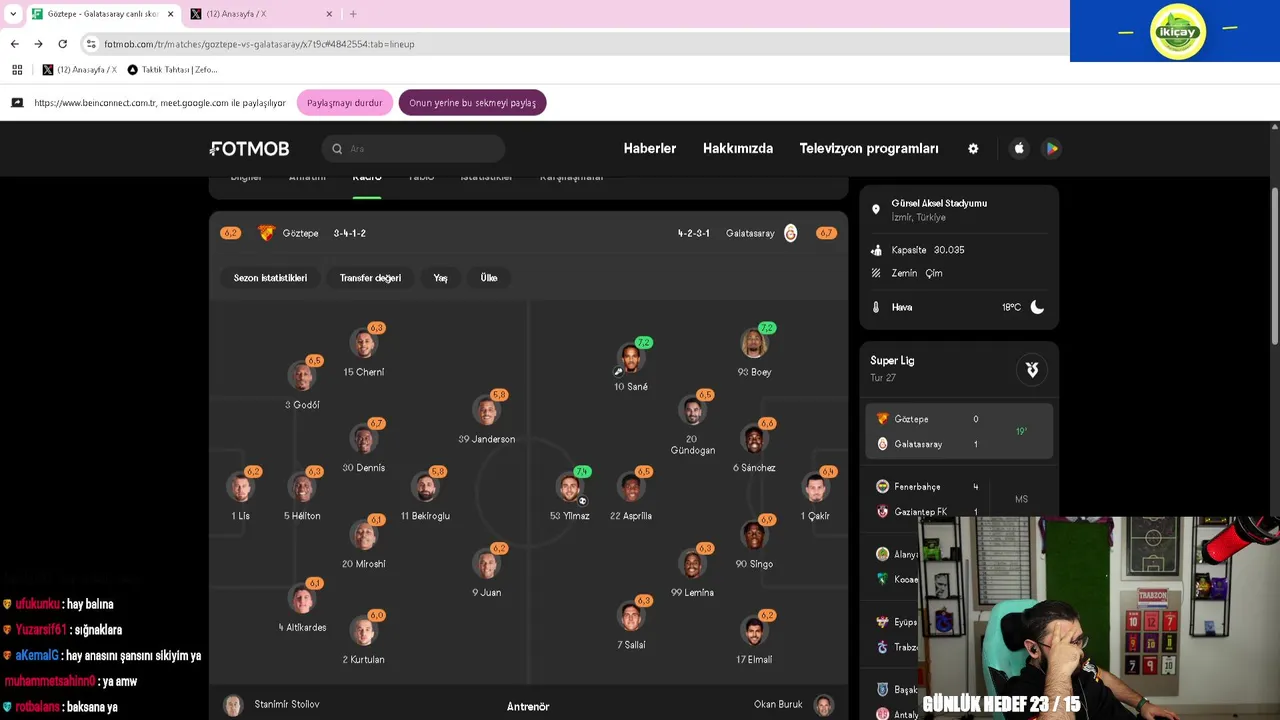Viewport: 1280px width, 720px height.
Task: Open coach Stanimir Stoilov profile
Action: point(272,705)
